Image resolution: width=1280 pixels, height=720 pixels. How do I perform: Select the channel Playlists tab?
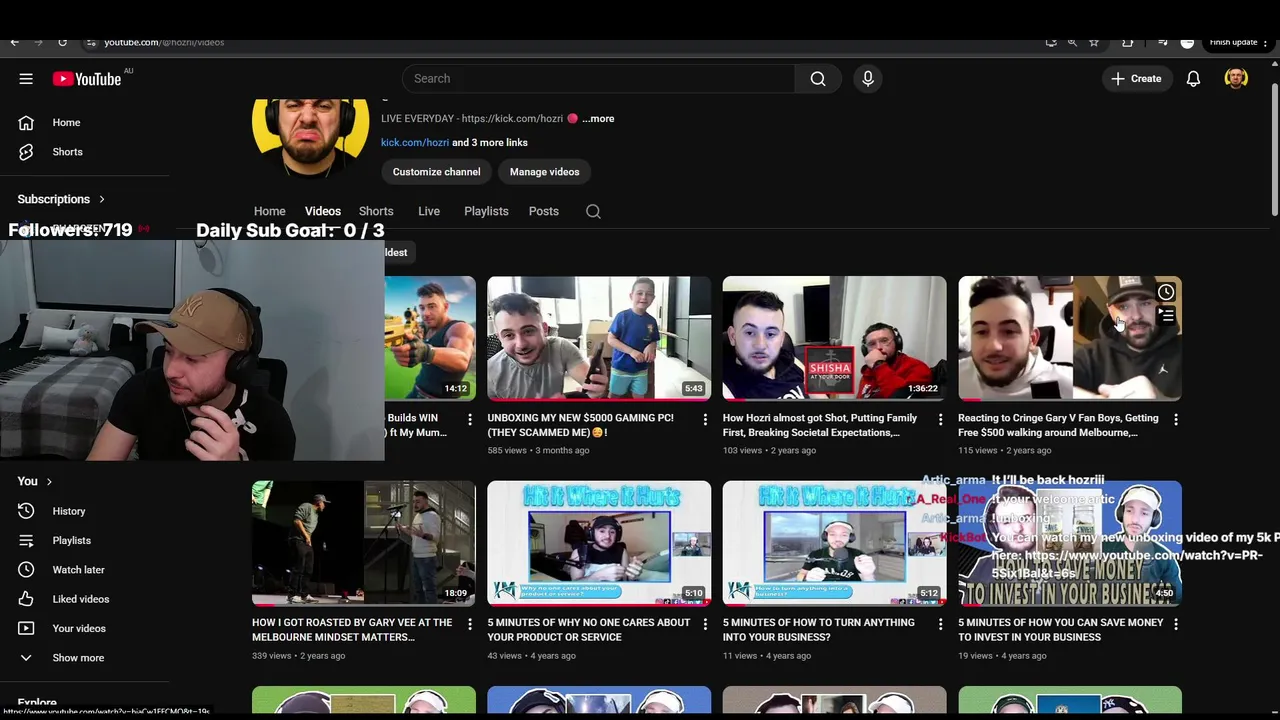[x=486, y=211]
